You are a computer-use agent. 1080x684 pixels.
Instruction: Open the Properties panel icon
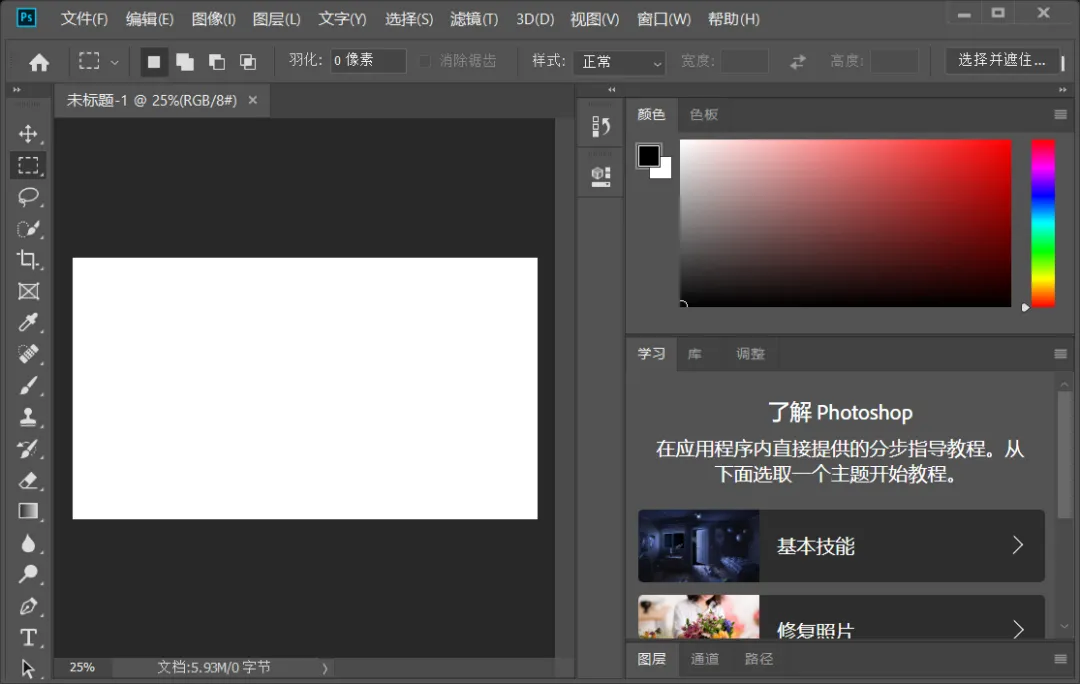point(601,176)
